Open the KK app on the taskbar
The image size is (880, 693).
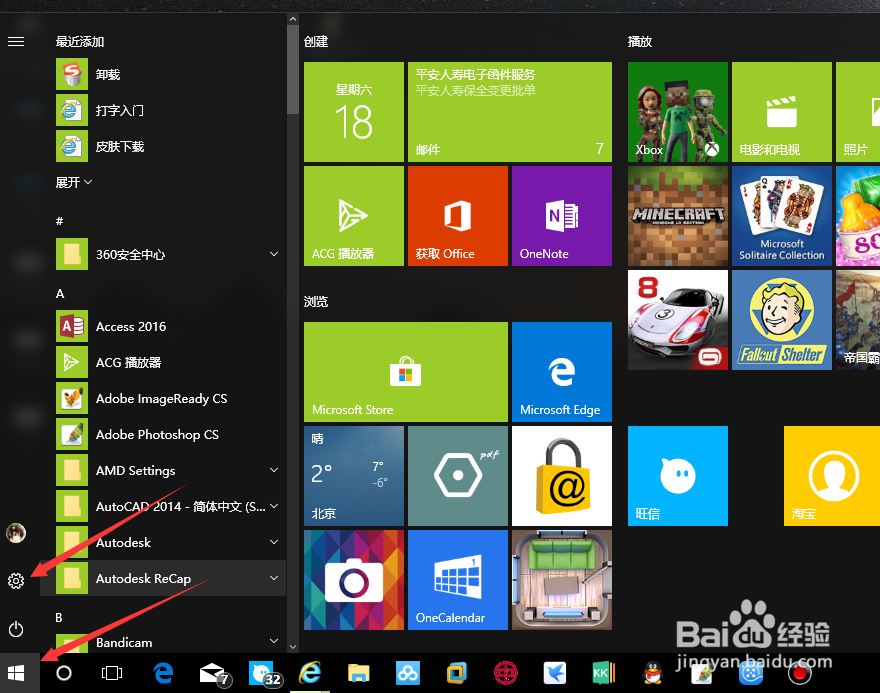tap(603, 673)
